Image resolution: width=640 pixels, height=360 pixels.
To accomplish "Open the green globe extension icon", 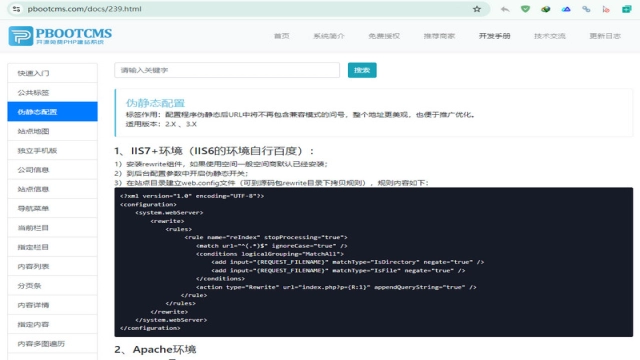I will point(546,9).
